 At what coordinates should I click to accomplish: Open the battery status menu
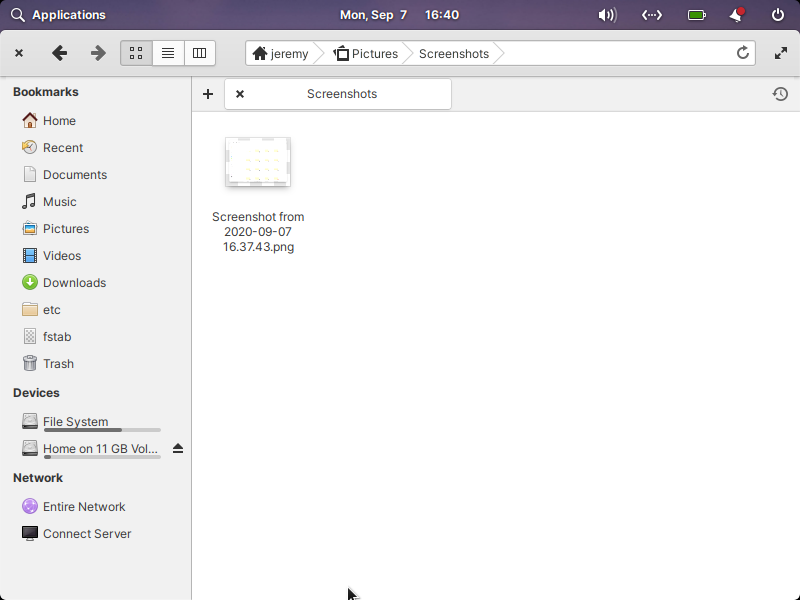[695, 14]
